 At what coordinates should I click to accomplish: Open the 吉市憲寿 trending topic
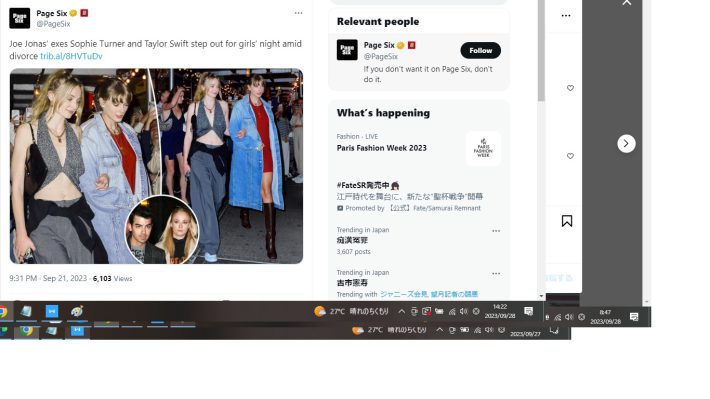(352, 283)
